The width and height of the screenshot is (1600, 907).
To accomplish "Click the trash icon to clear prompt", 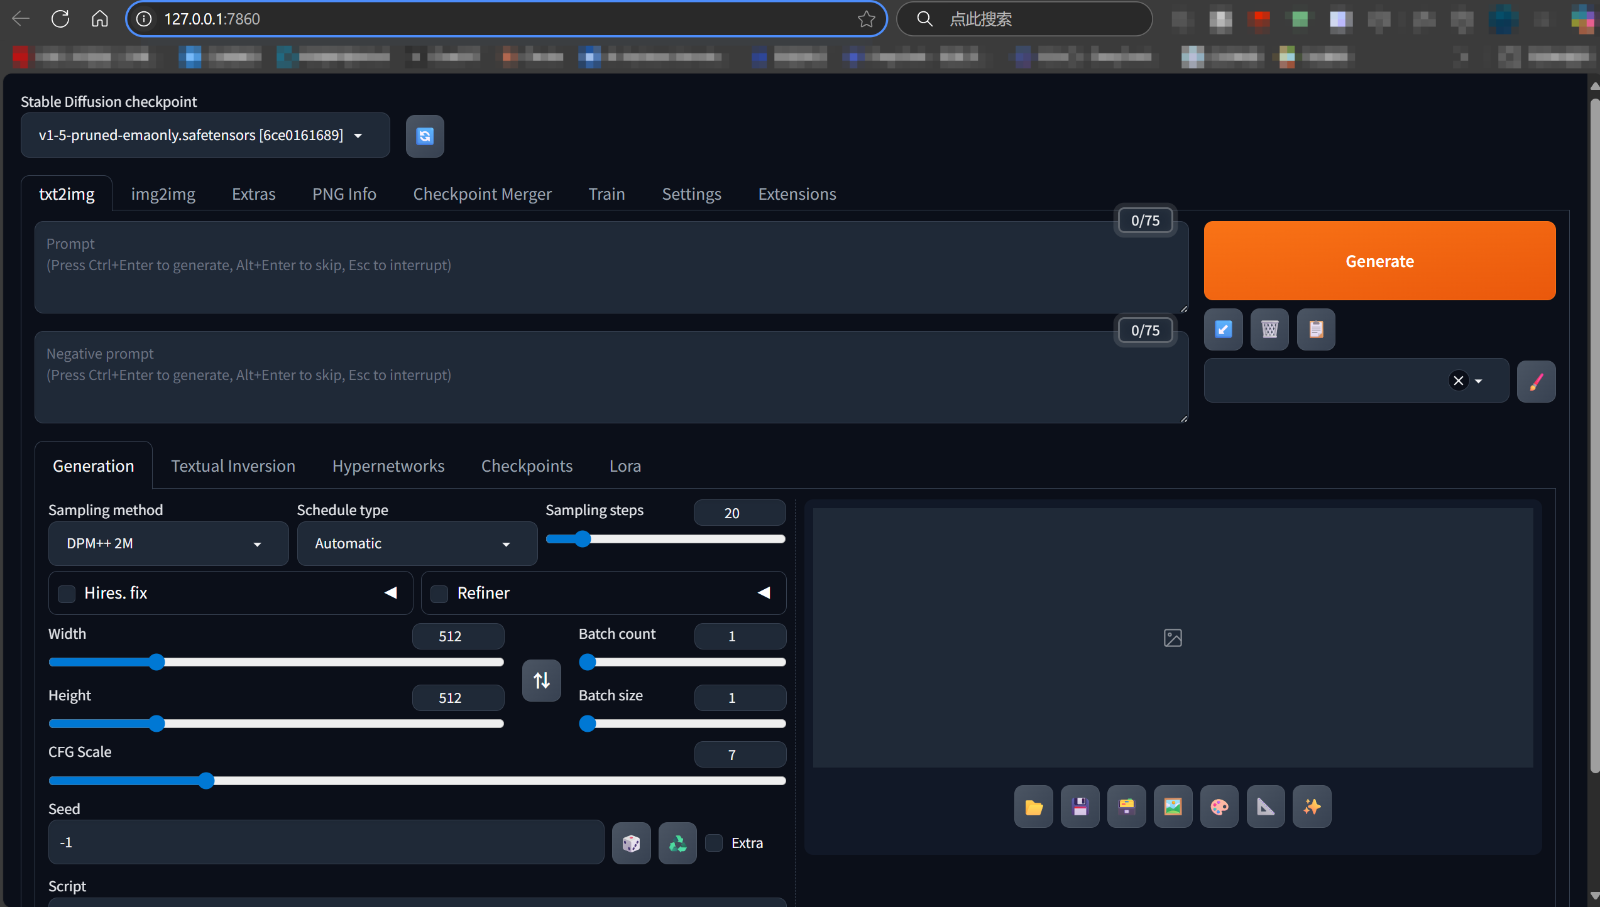I will click(1269, 330).
